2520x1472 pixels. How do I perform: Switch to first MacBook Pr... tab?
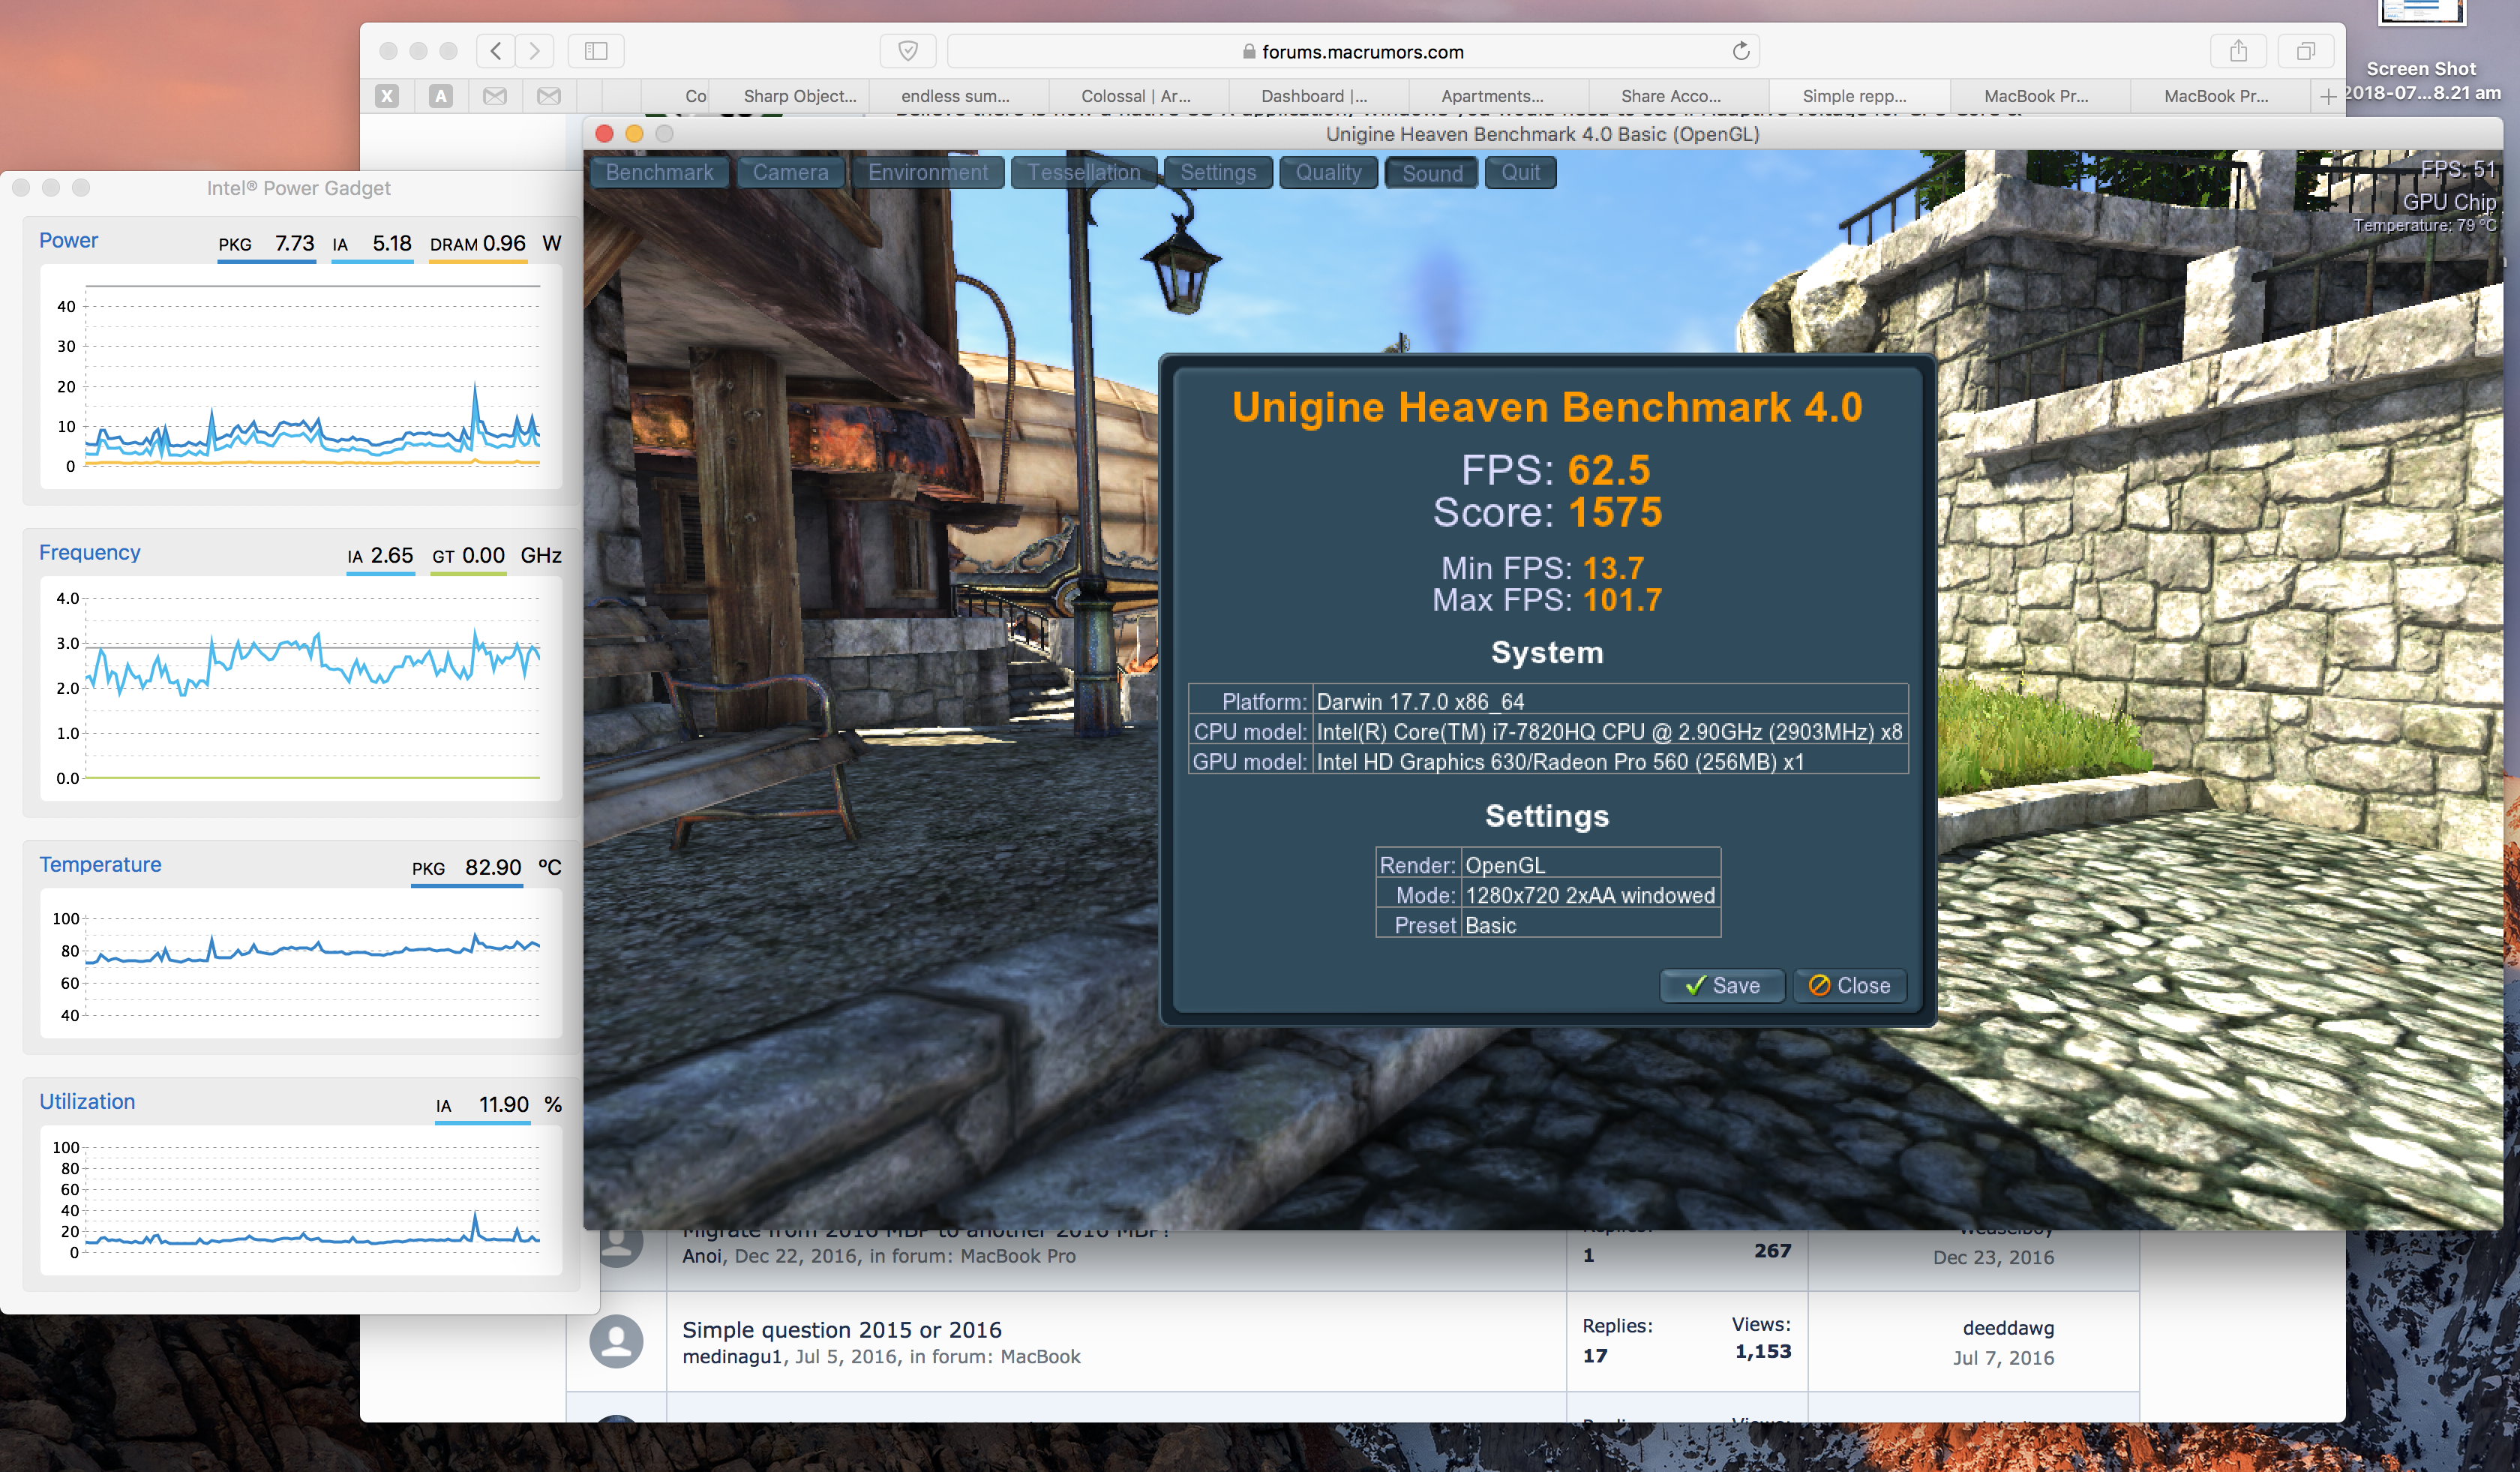click(x=2036, y=96)
